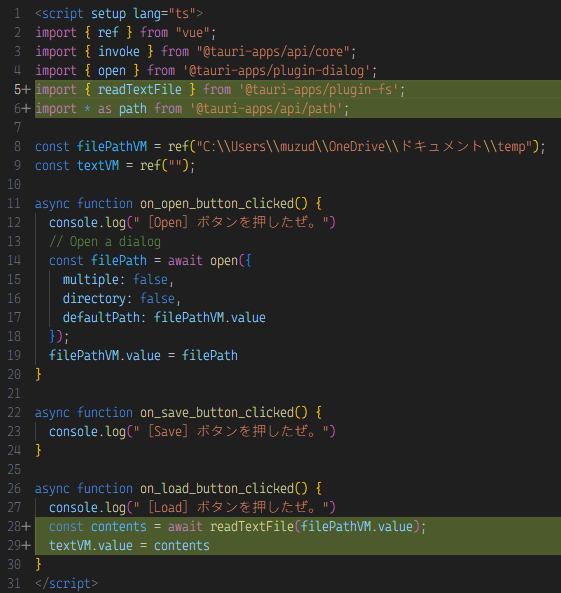
Task: Click the filePathVM constant declaration
Action: tap(112, 147)
